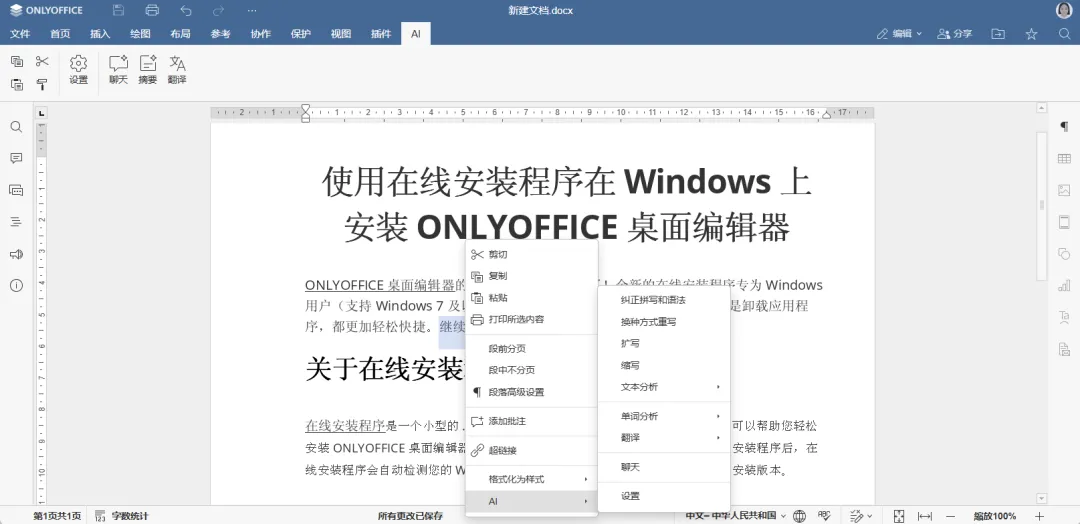Click the AI entry in context menu
The height and width of the screenshot is (524, 1080).
pyautogui.click(x=532, y=501)
